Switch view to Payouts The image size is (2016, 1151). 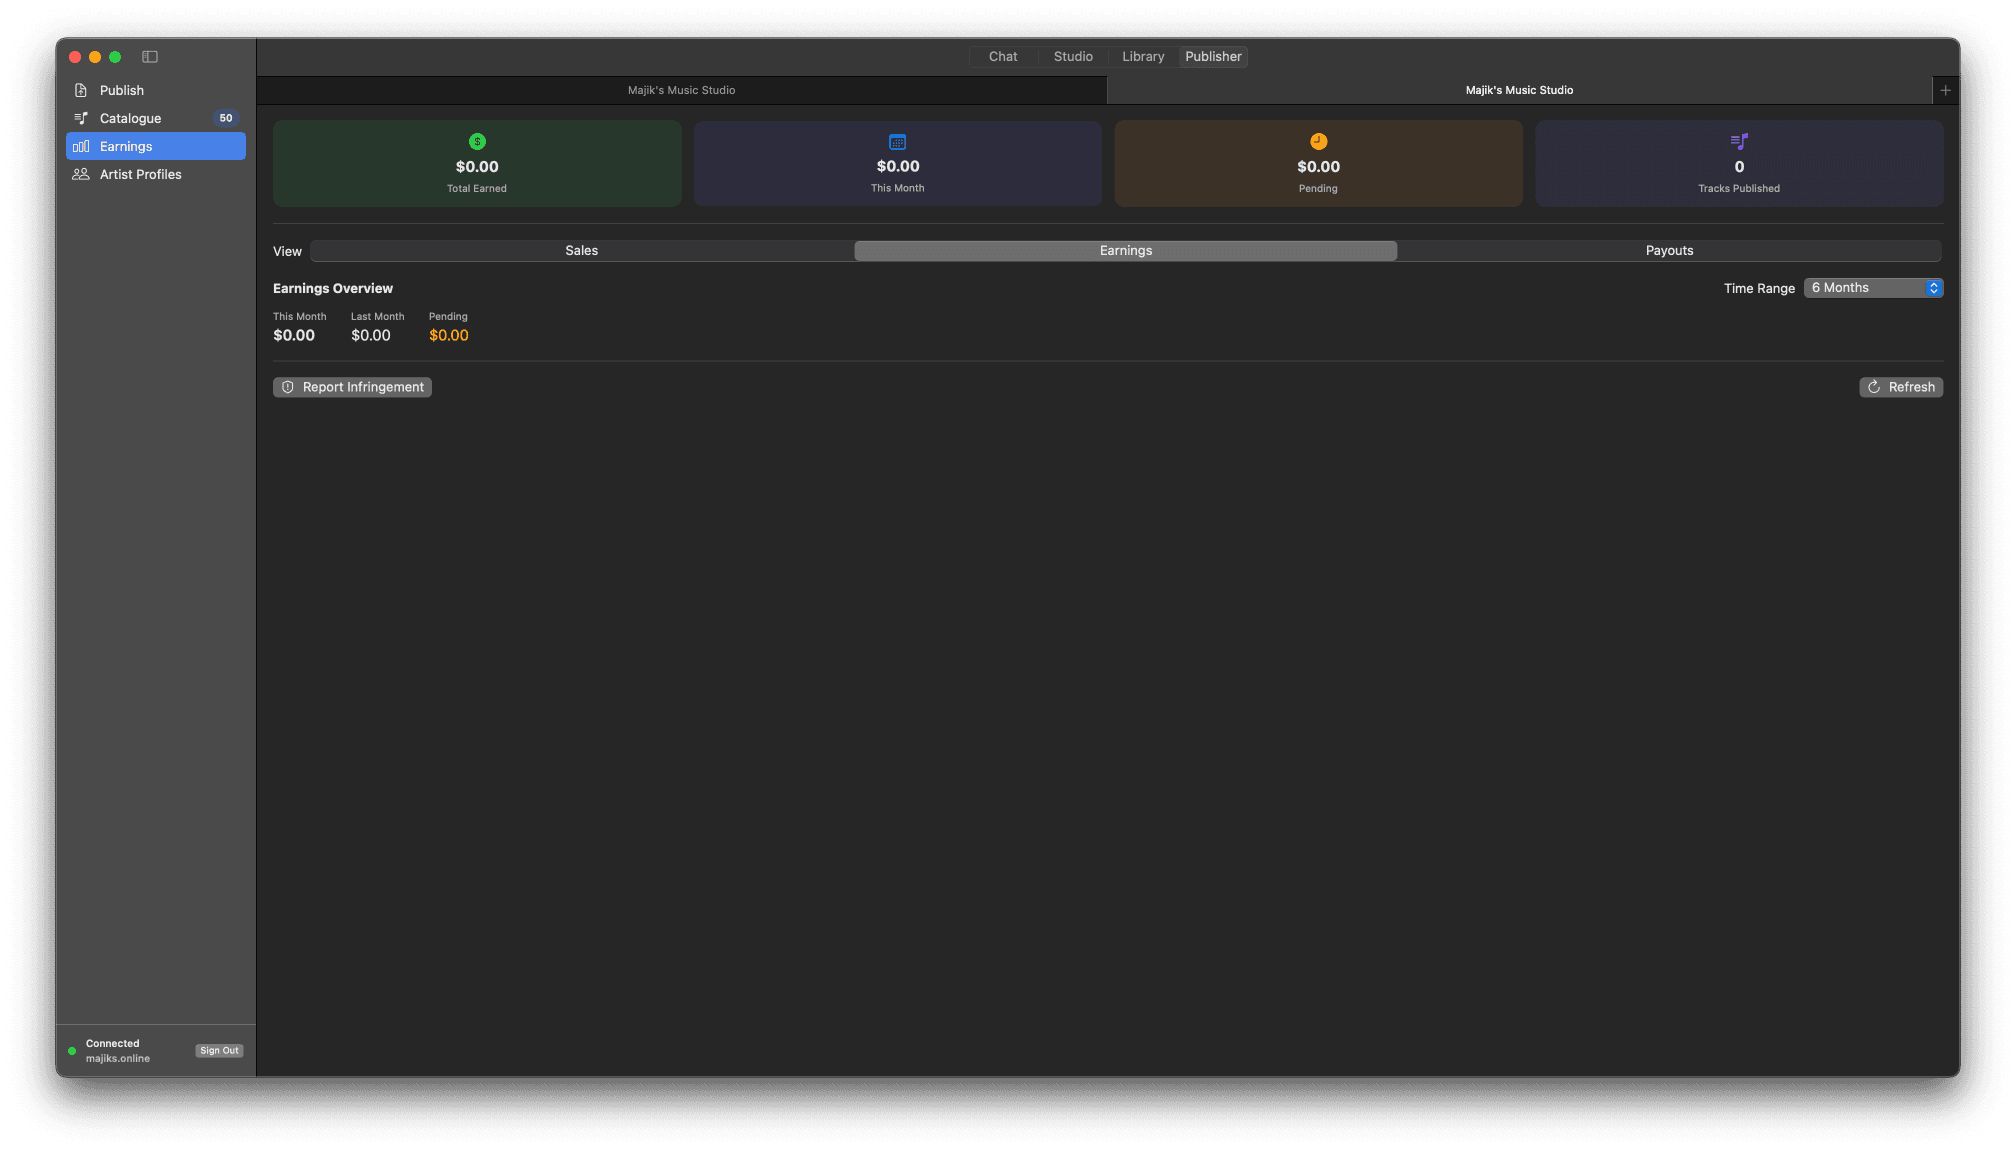click(x=1669, y=251)
